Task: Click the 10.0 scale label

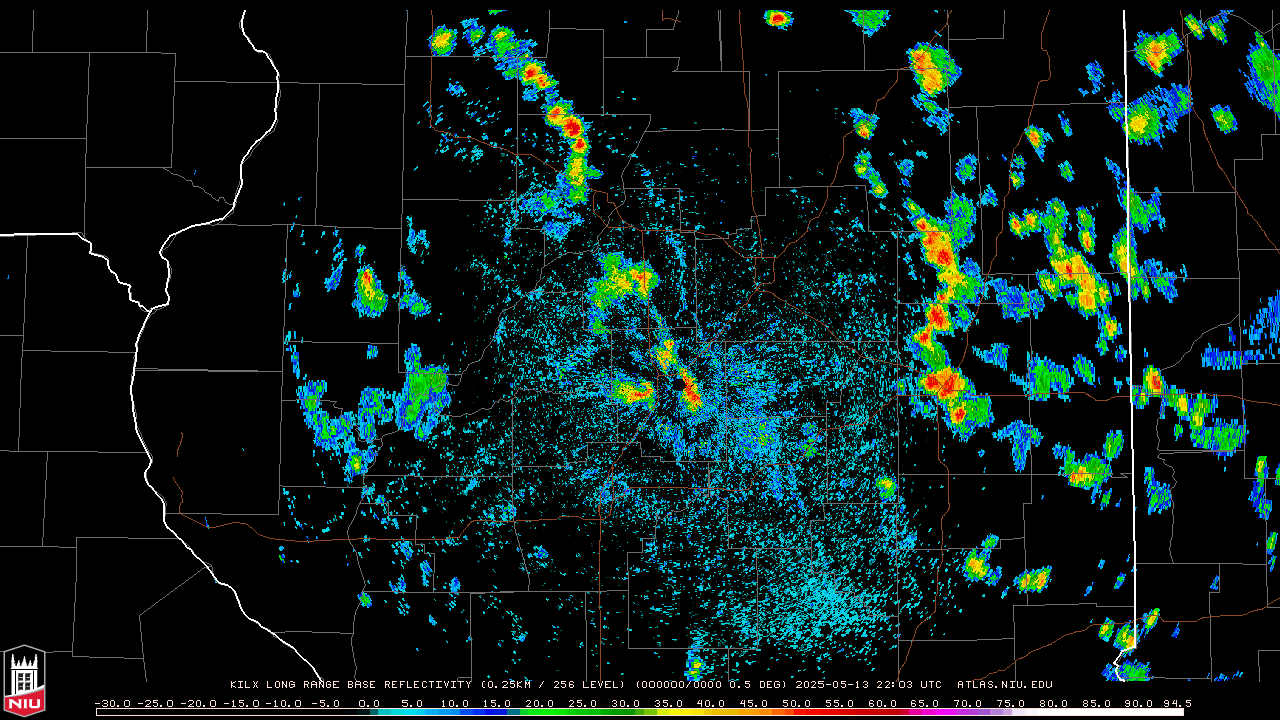Action: tap(454, 704)
